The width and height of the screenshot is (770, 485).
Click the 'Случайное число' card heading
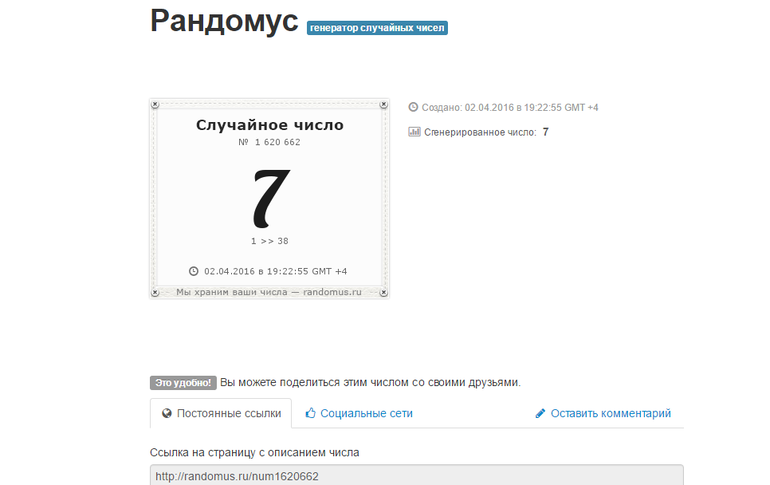point(270,125)
